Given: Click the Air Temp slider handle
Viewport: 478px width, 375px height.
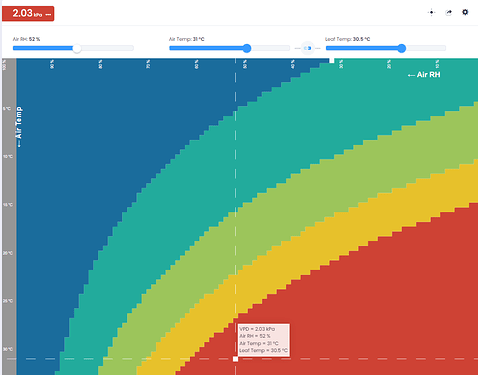Looking at the screenshot, I should (247, 48).
